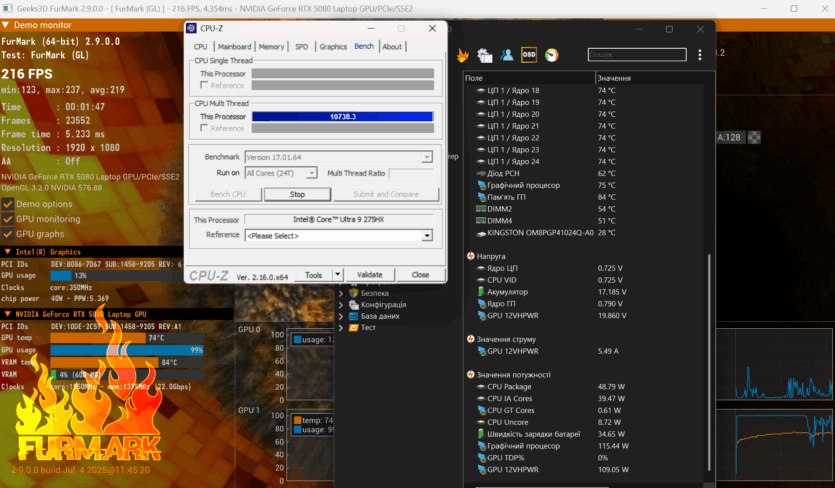Screen dimensions: 835x488
Task: Toggle the GPU graphs checkbox
Action: click(x=8, y=234)
